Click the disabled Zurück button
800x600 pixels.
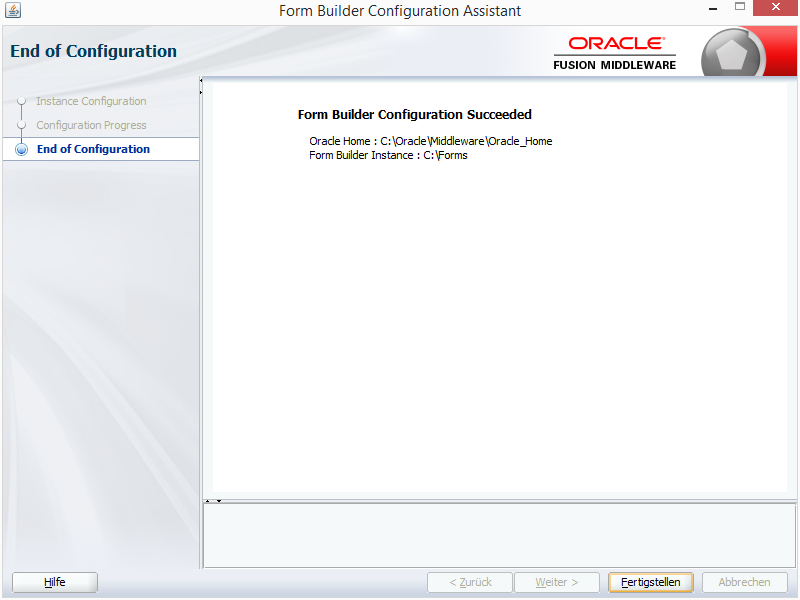470,582
